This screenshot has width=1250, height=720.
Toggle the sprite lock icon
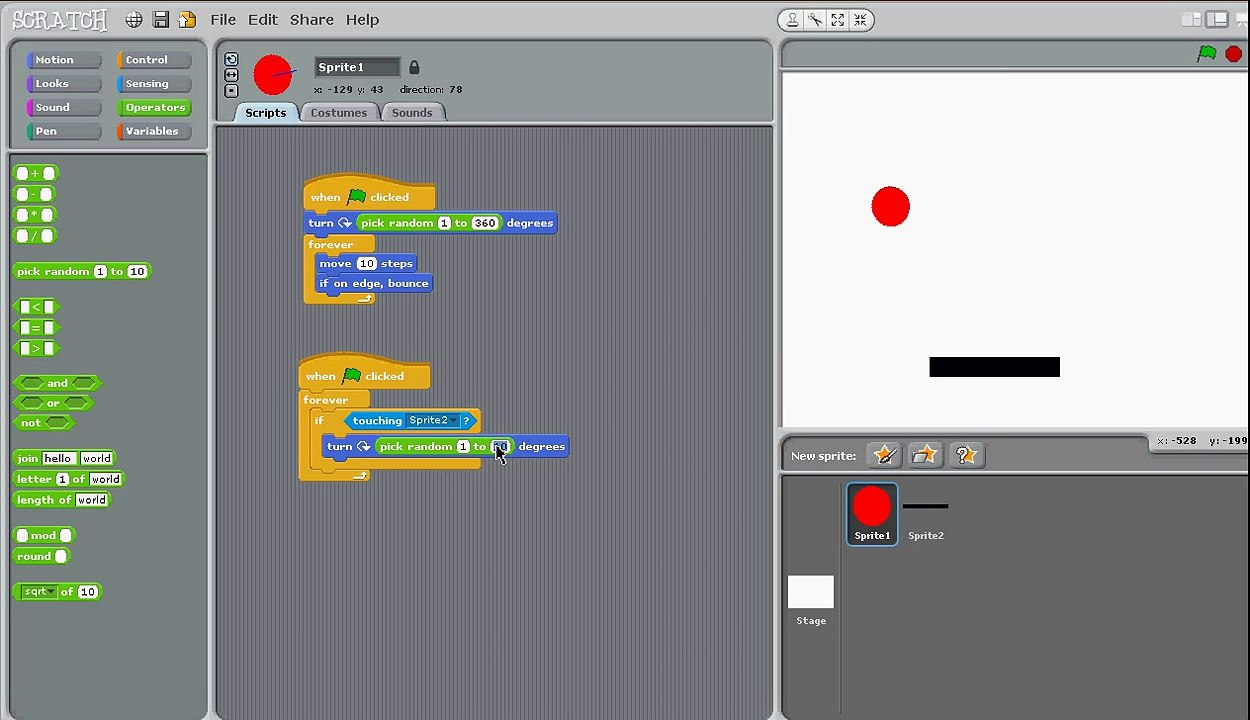click(414, 67)
